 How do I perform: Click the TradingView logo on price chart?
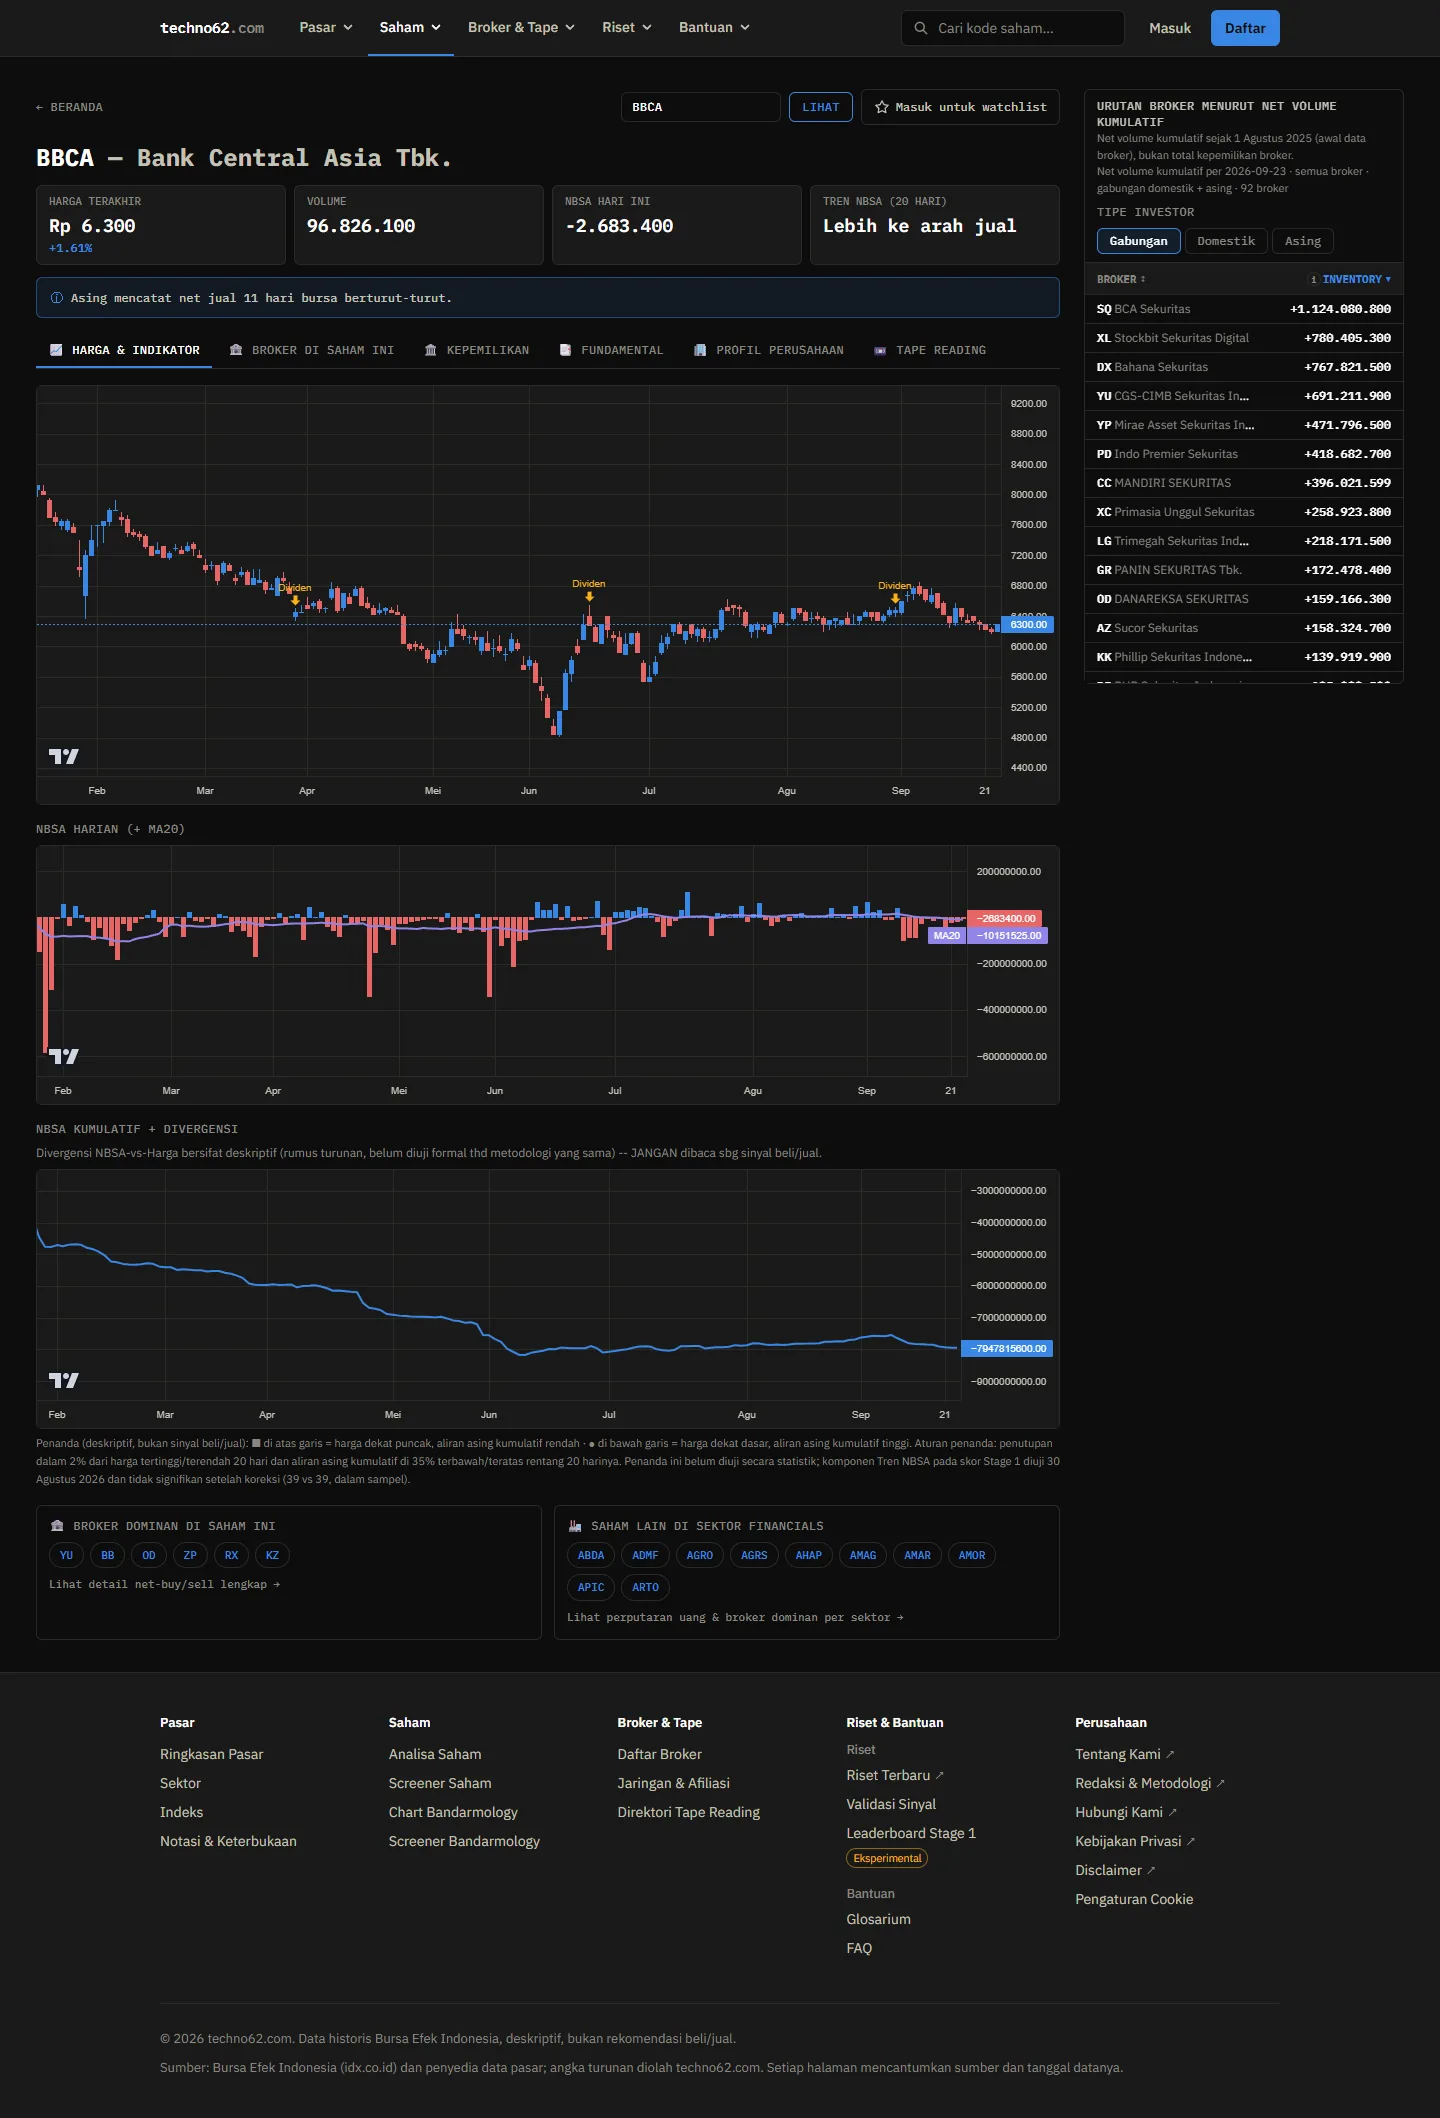click(64, 756)
